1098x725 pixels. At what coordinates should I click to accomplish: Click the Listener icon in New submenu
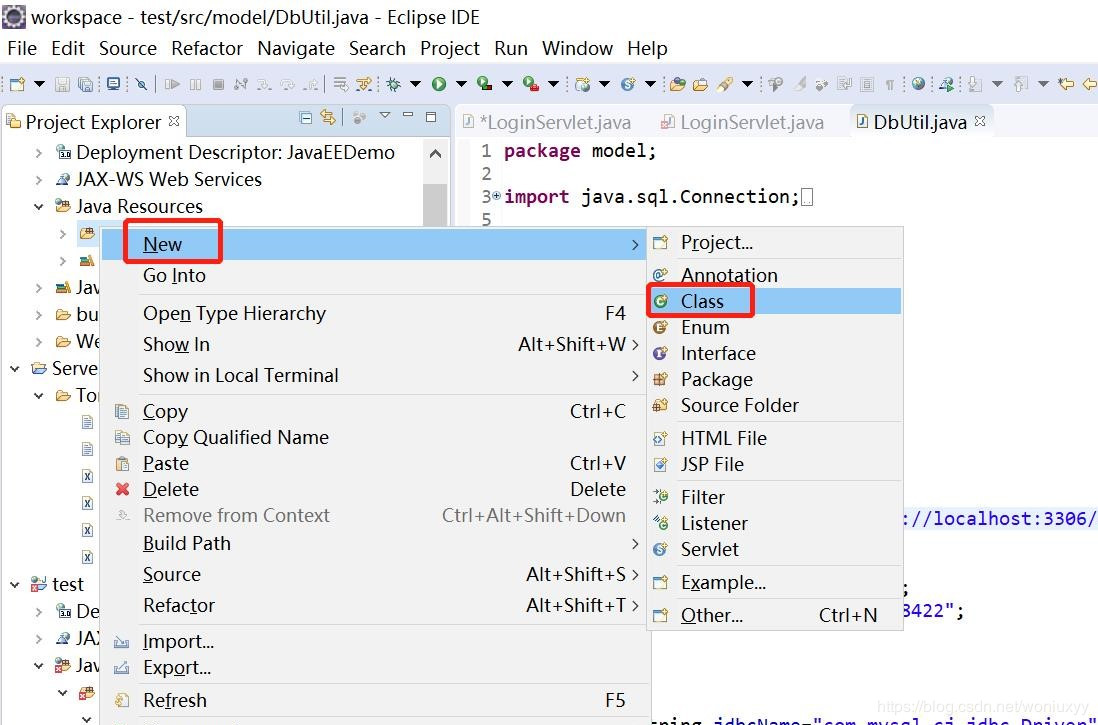tap(660, 523)
